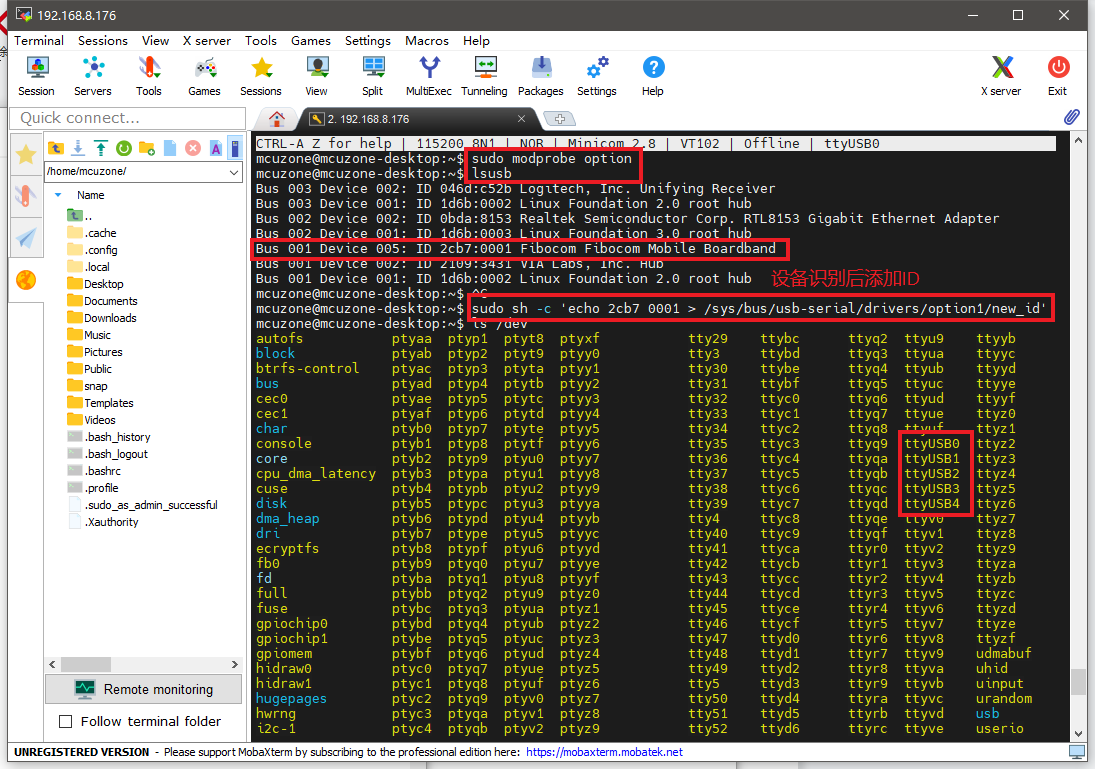This screenshot has width=1095, height=769.
Task: Open the Sessions menu
Action: 103,41
